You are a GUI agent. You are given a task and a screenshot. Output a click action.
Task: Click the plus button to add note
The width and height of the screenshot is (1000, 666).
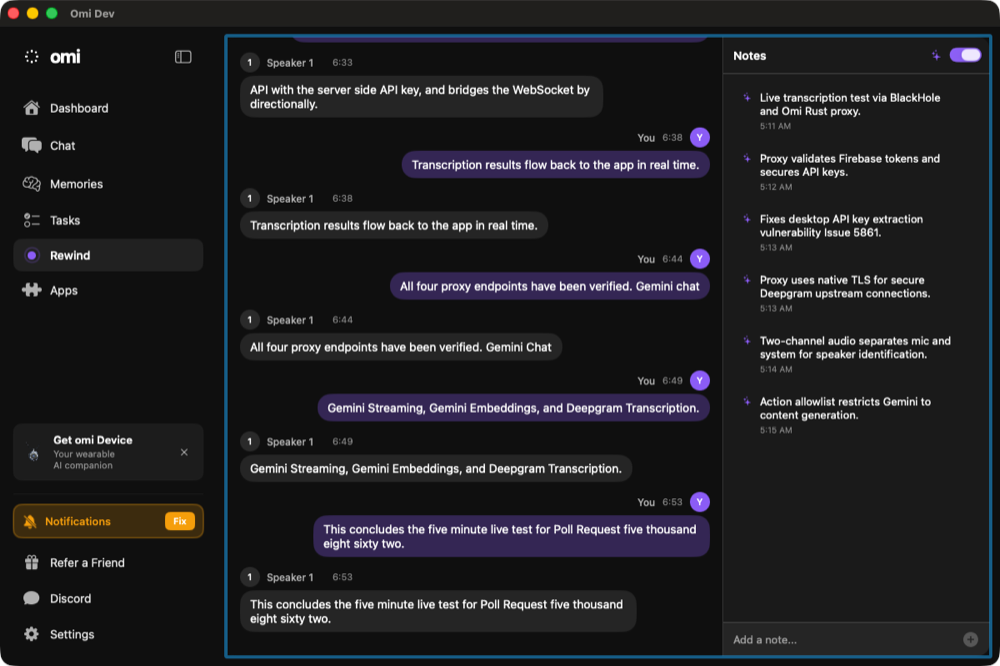pyautogui.click(x=971, y=640)
